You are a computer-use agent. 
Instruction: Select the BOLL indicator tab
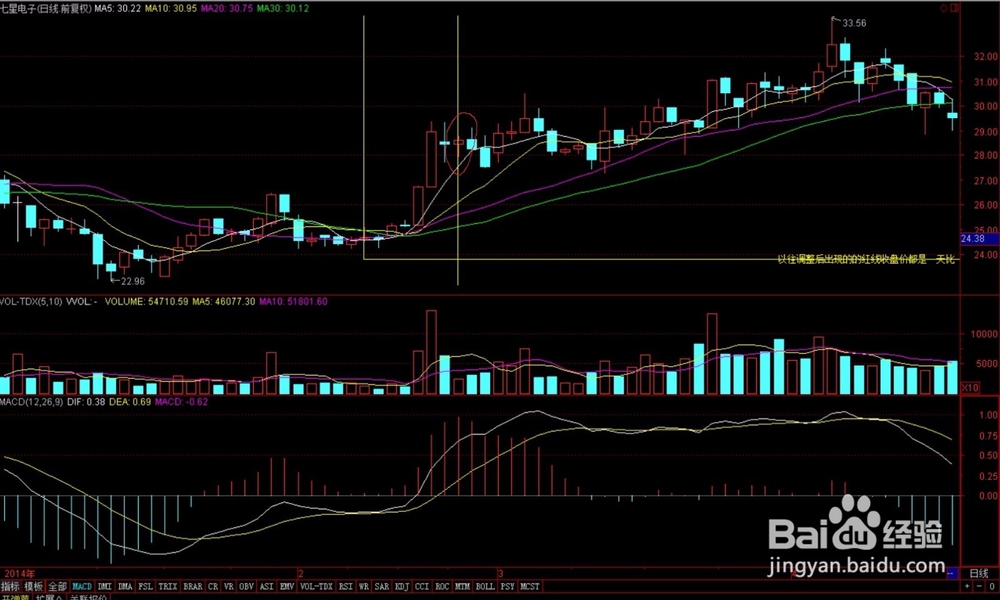pos(485,587)
